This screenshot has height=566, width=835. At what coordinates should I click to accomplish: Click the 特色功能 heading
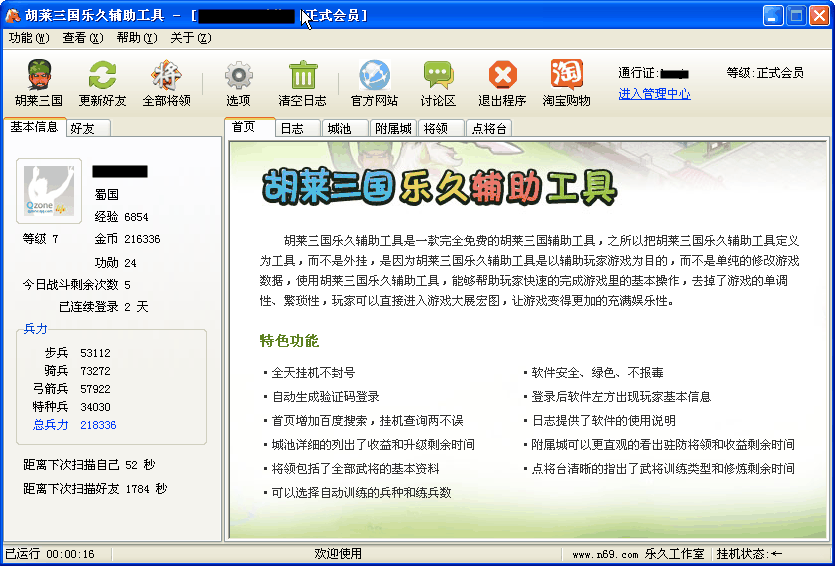(289, 341)
